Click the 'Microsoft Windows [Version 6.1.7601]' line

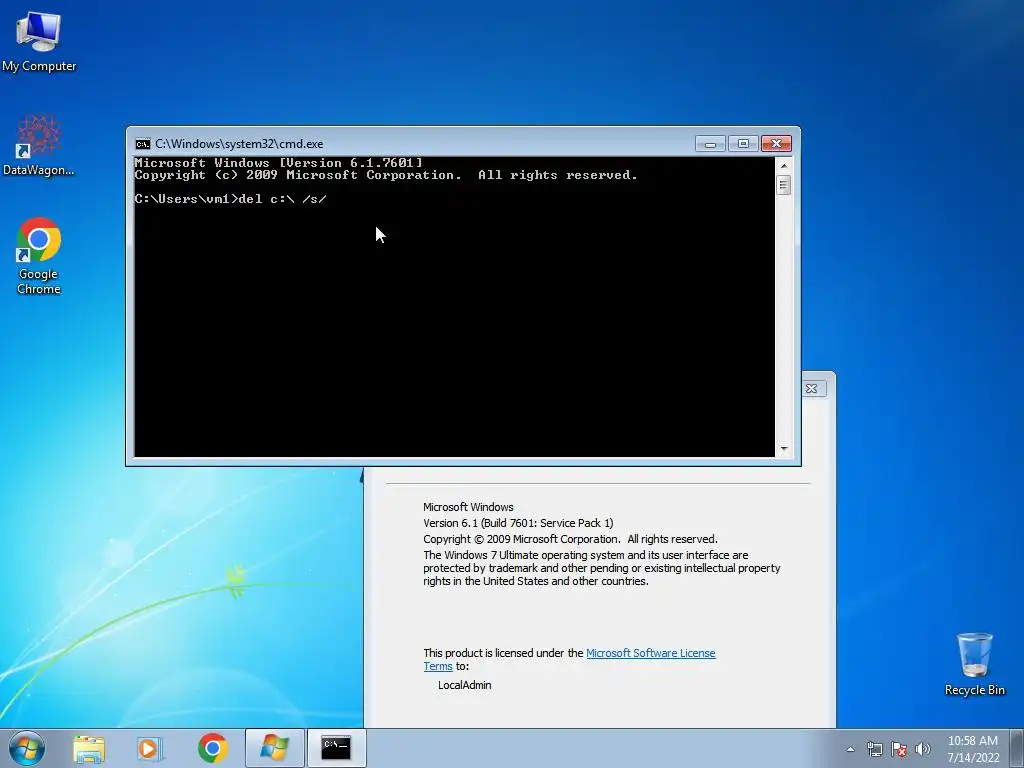pos(279,163)
